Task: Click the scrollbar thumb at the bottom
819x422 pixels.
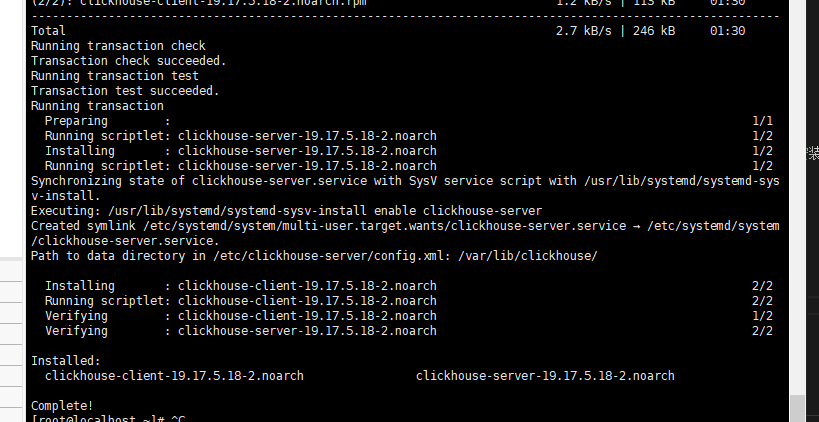Action: (797, 408)
